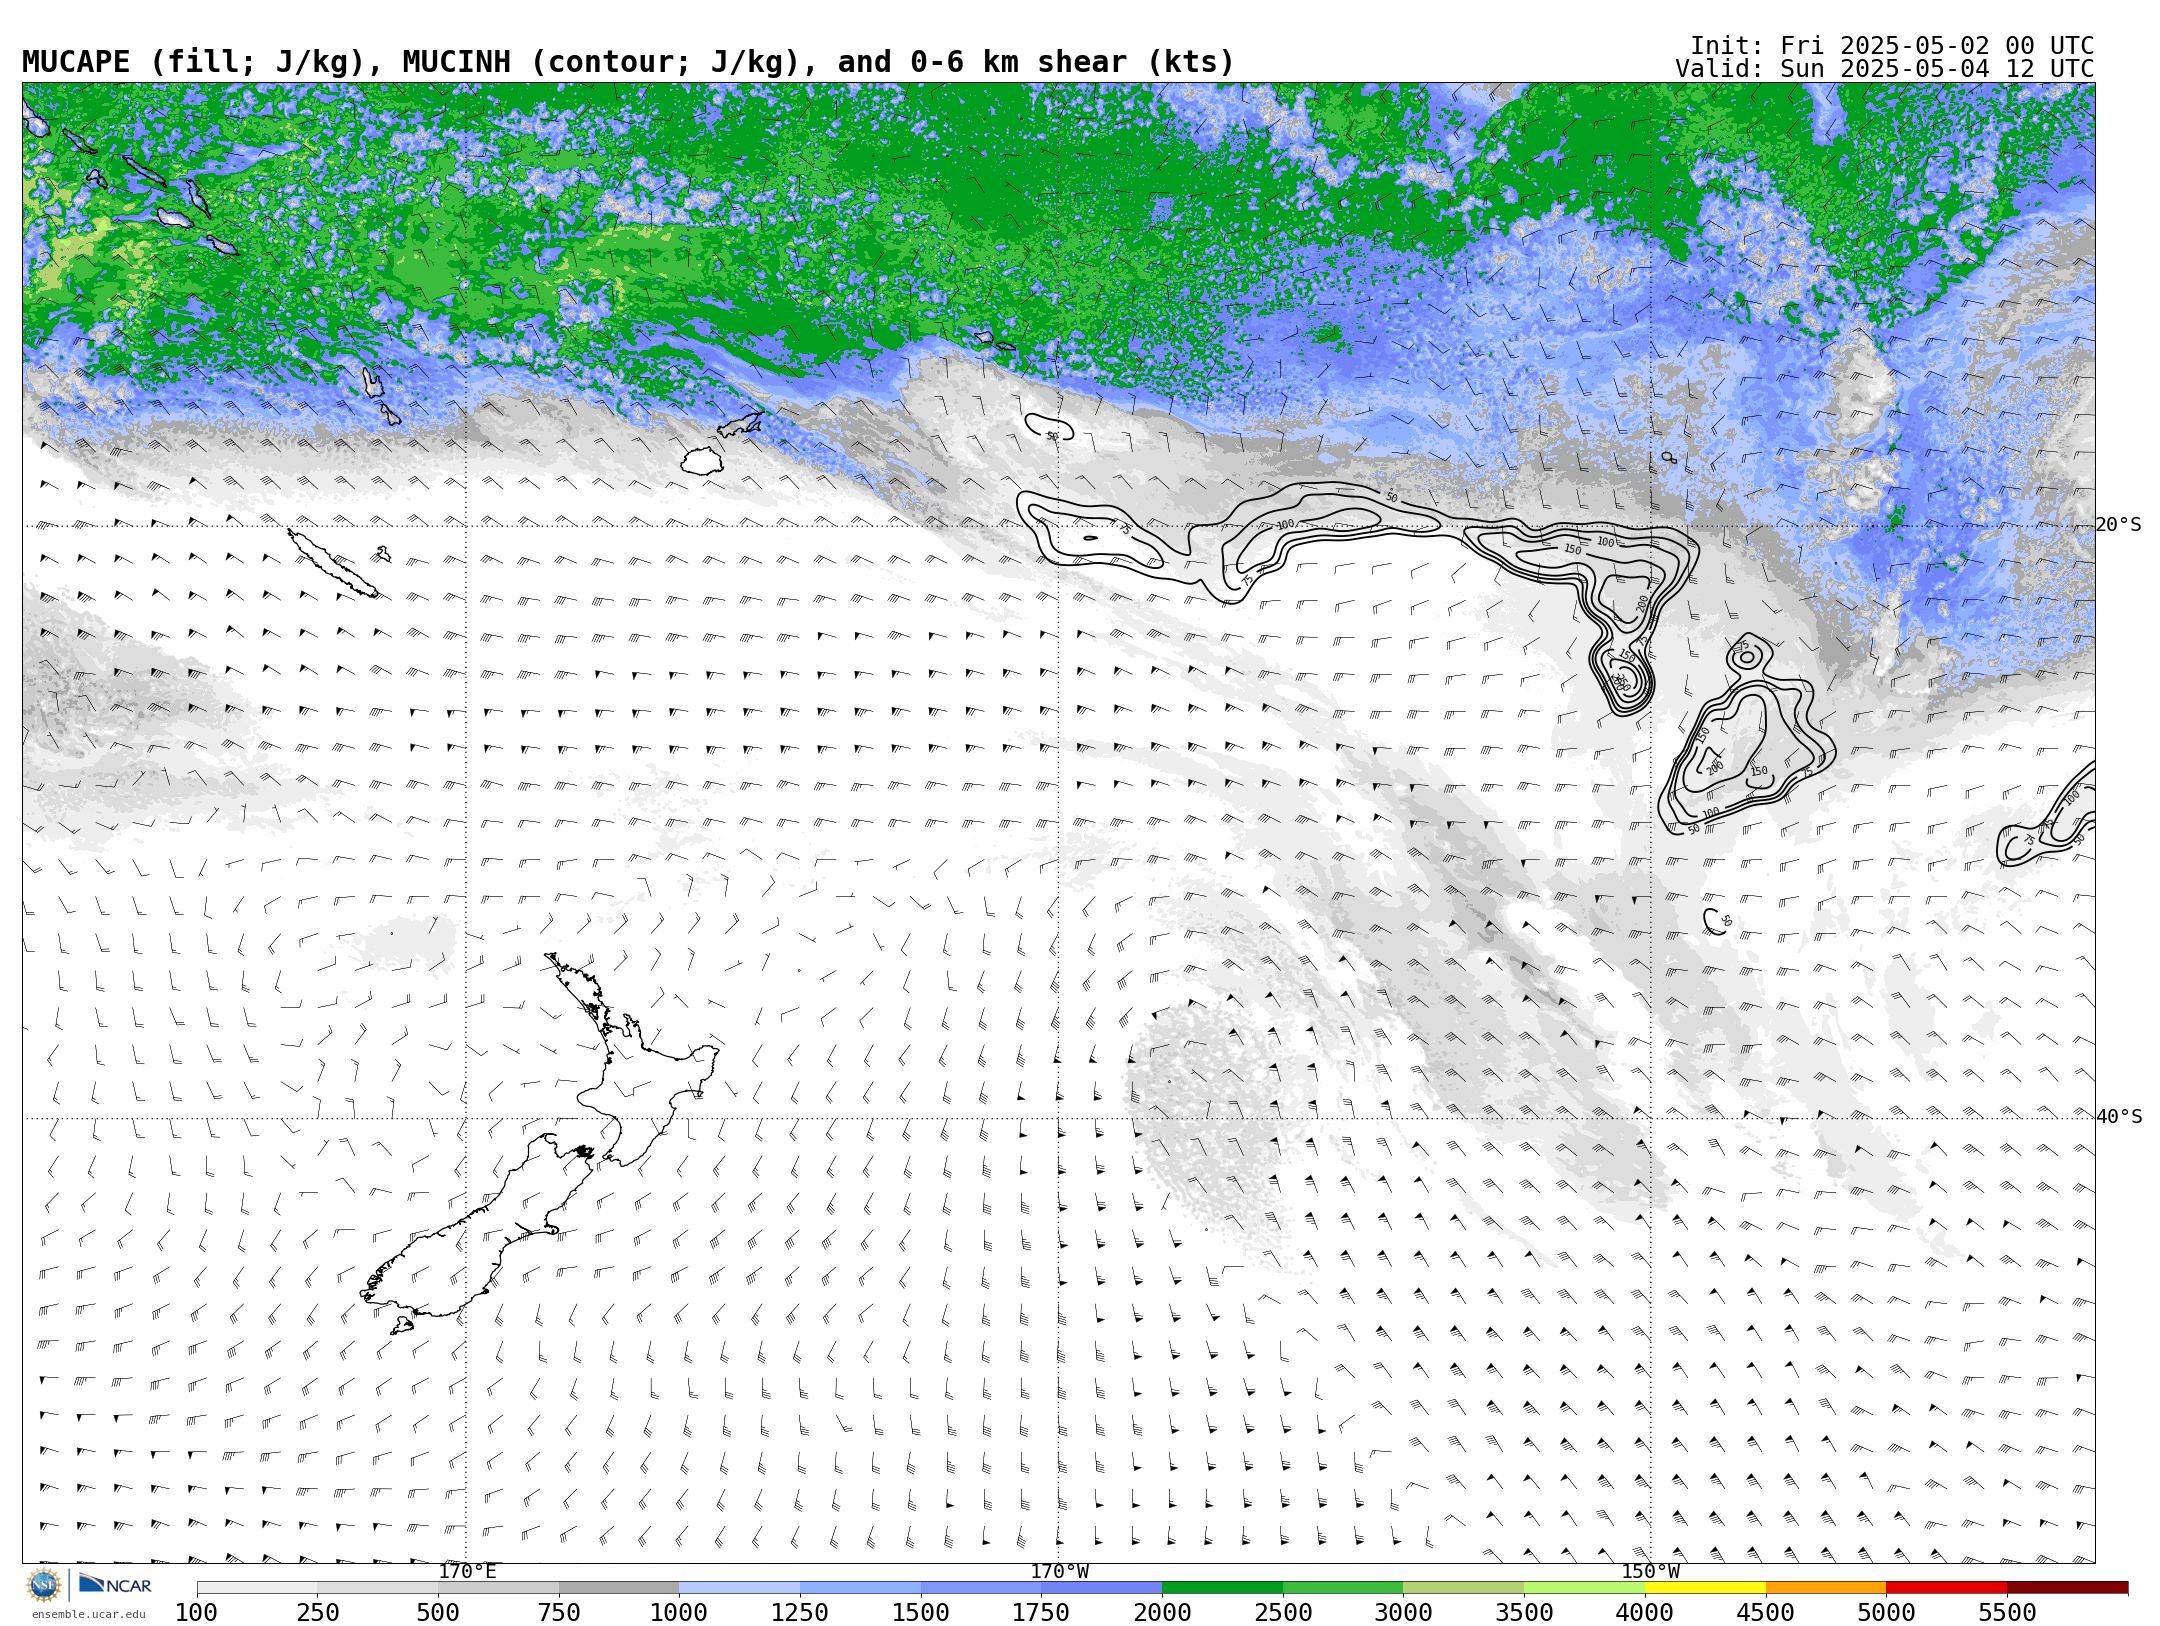Pick the light blue 1250–1500 colorbar segment
This screenshot has width=2160, height=1626.
click(860, 1588)
